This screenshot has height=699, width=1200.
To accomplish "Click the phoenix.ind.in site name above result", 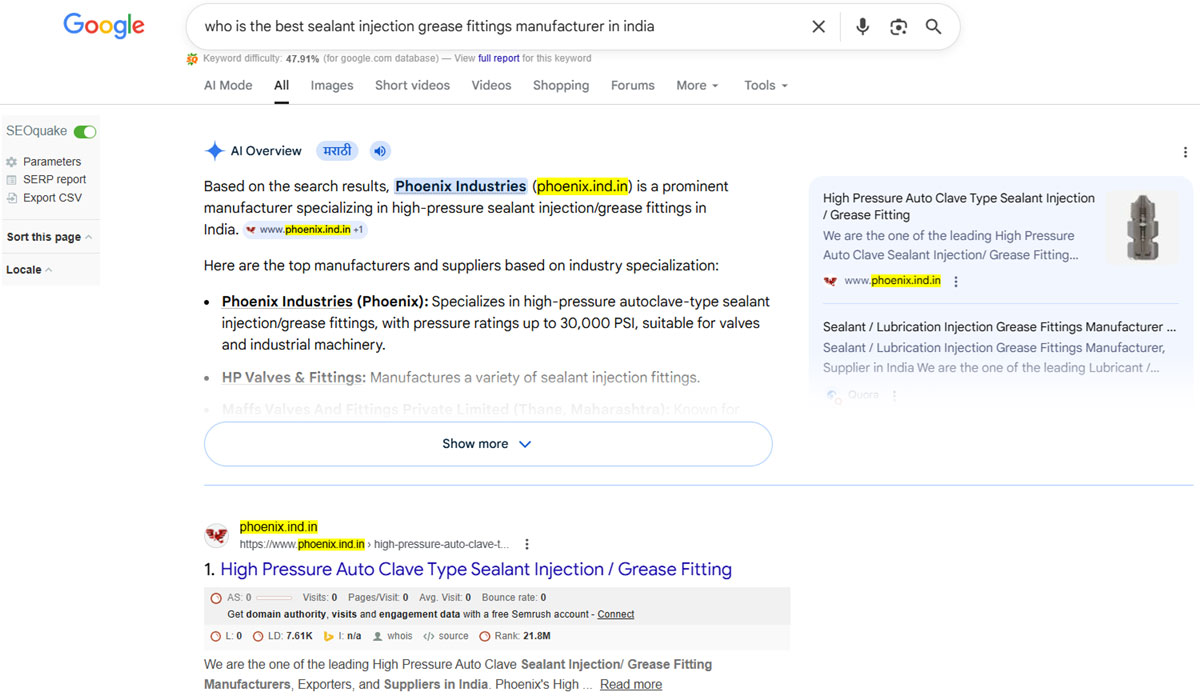I will click(279, 527).
